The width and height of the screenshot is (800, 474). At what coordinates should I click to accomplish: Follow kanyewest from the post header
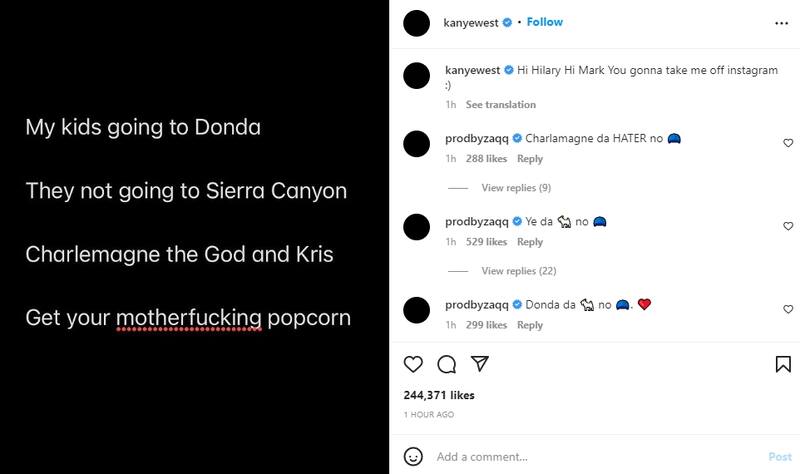click(545, 22)
